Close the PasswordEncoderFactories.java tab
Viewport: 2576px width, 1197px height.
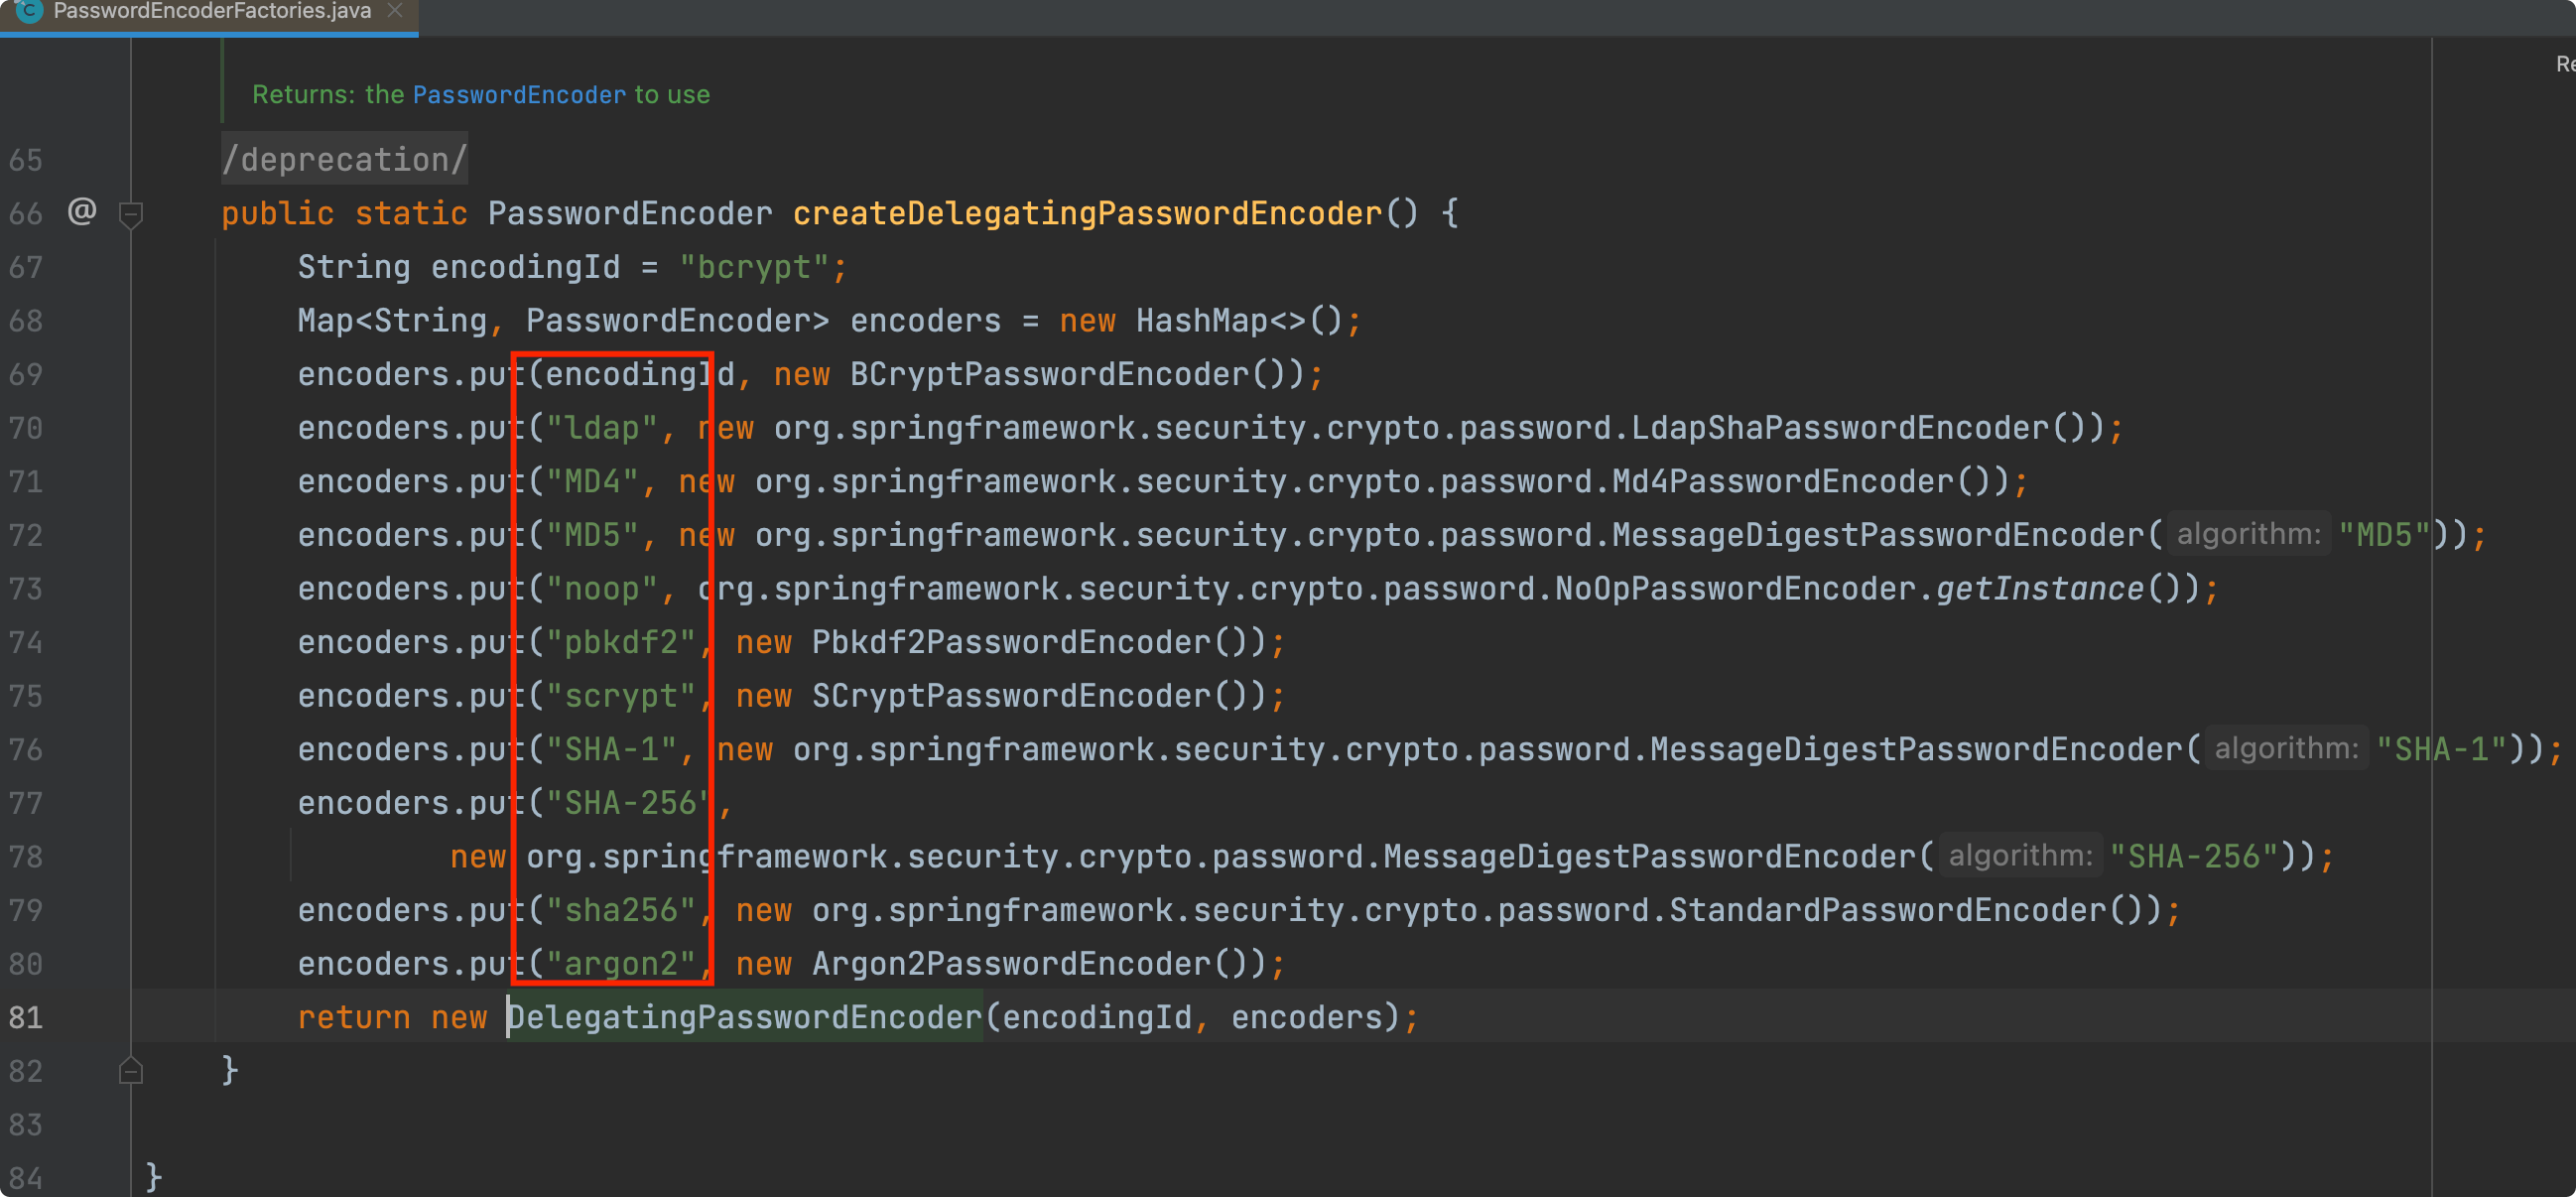point(395,11)
